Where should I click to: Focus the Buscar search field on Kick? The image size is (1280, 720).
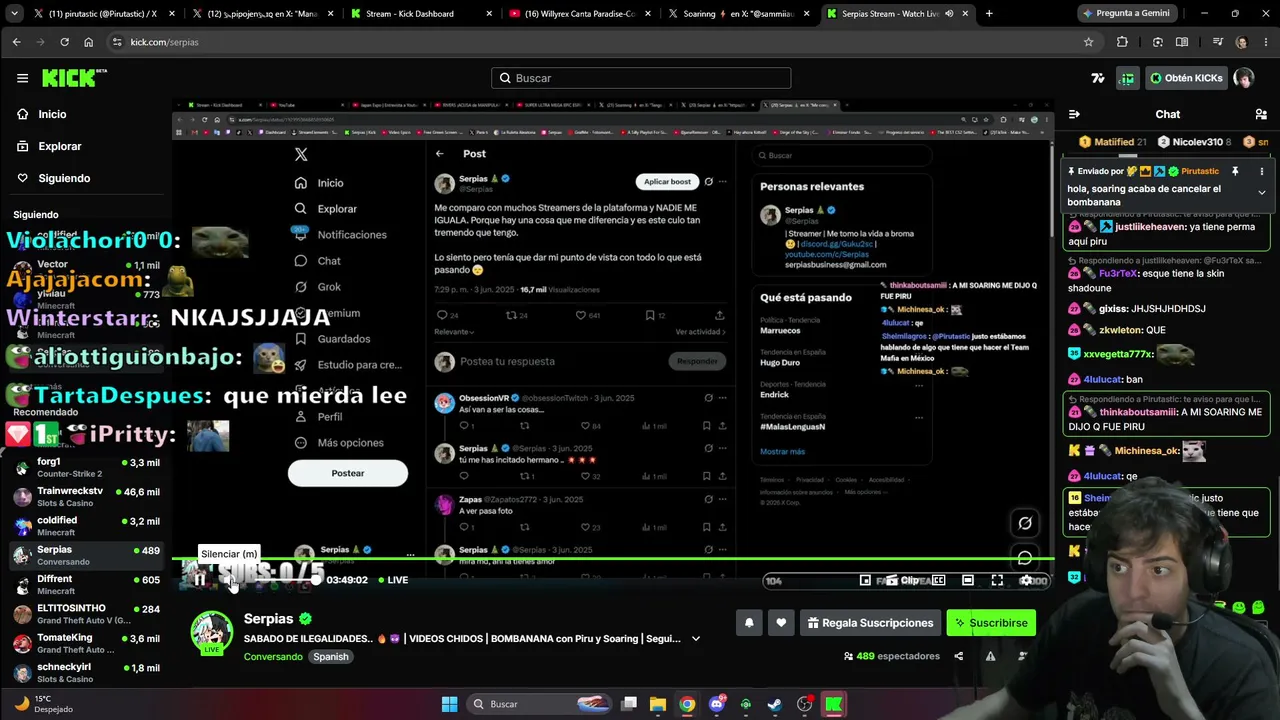point(641,78)
